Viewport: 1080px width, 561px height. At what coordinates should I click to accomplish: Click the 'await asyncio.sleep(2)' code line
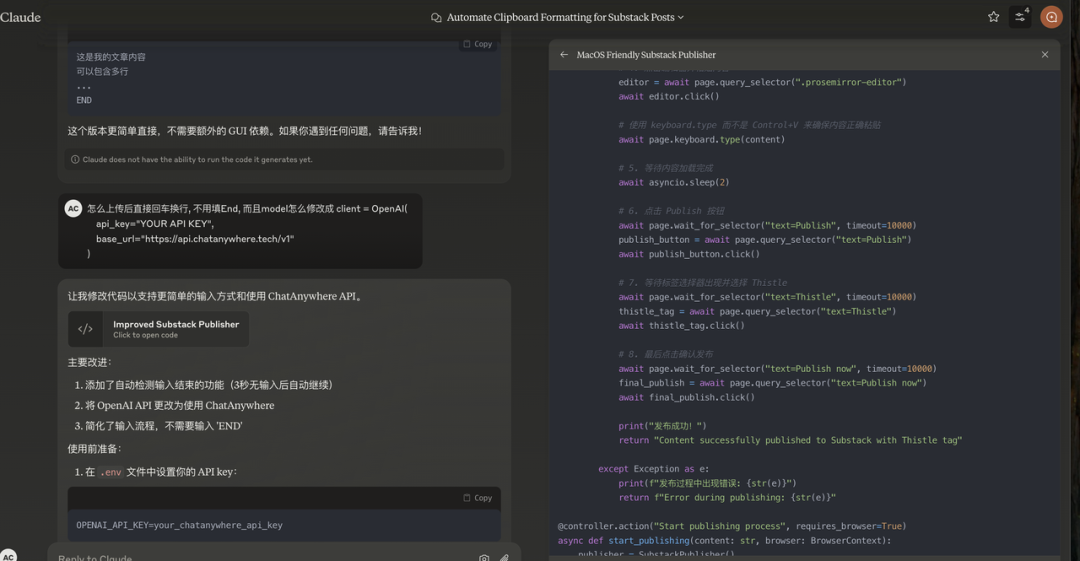[674, 183]
